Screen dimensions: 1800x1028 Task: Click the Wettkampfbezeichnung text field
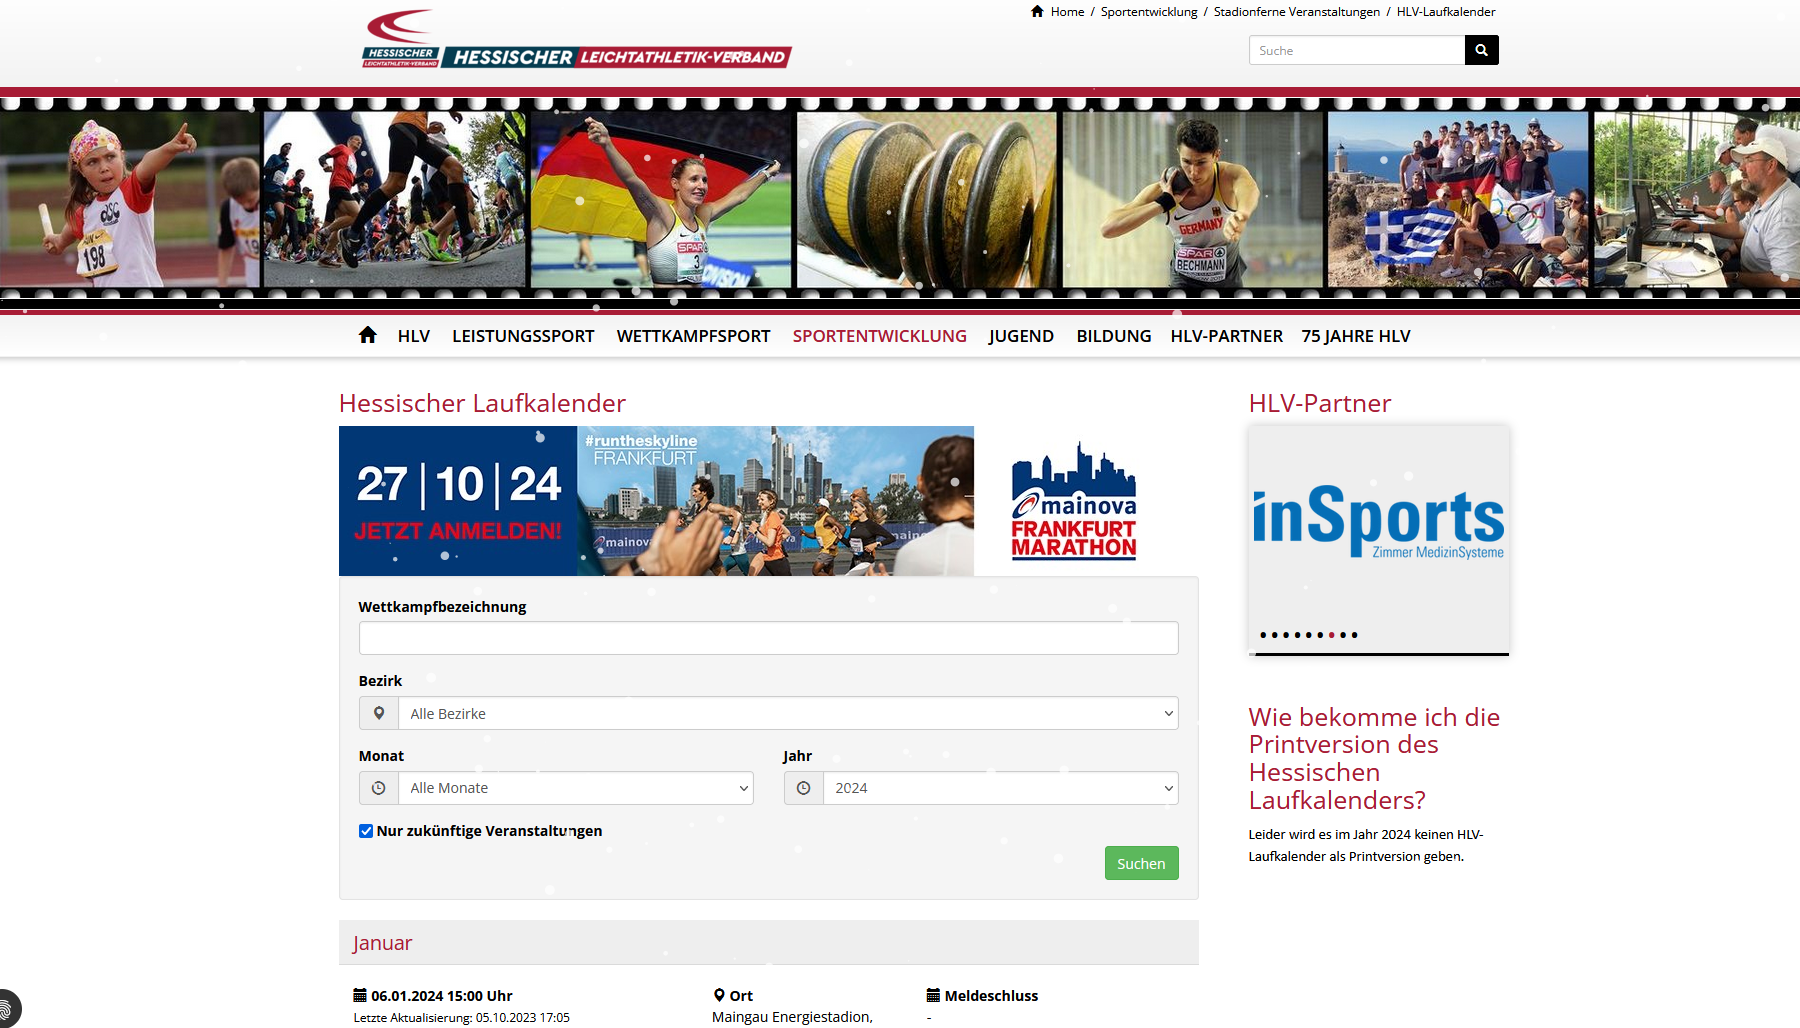768,638
